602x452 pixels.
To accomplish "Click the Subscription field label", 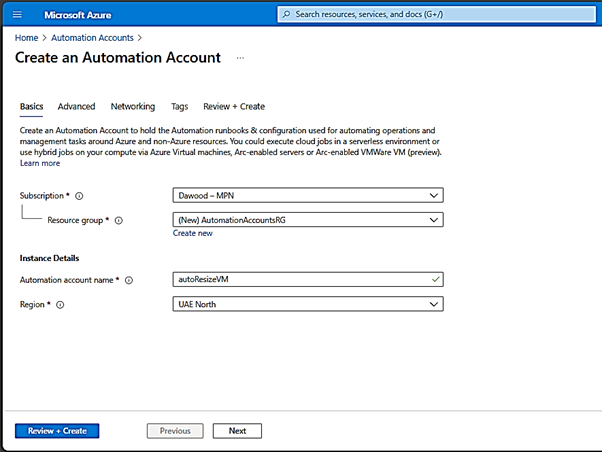I will [42, 195].
